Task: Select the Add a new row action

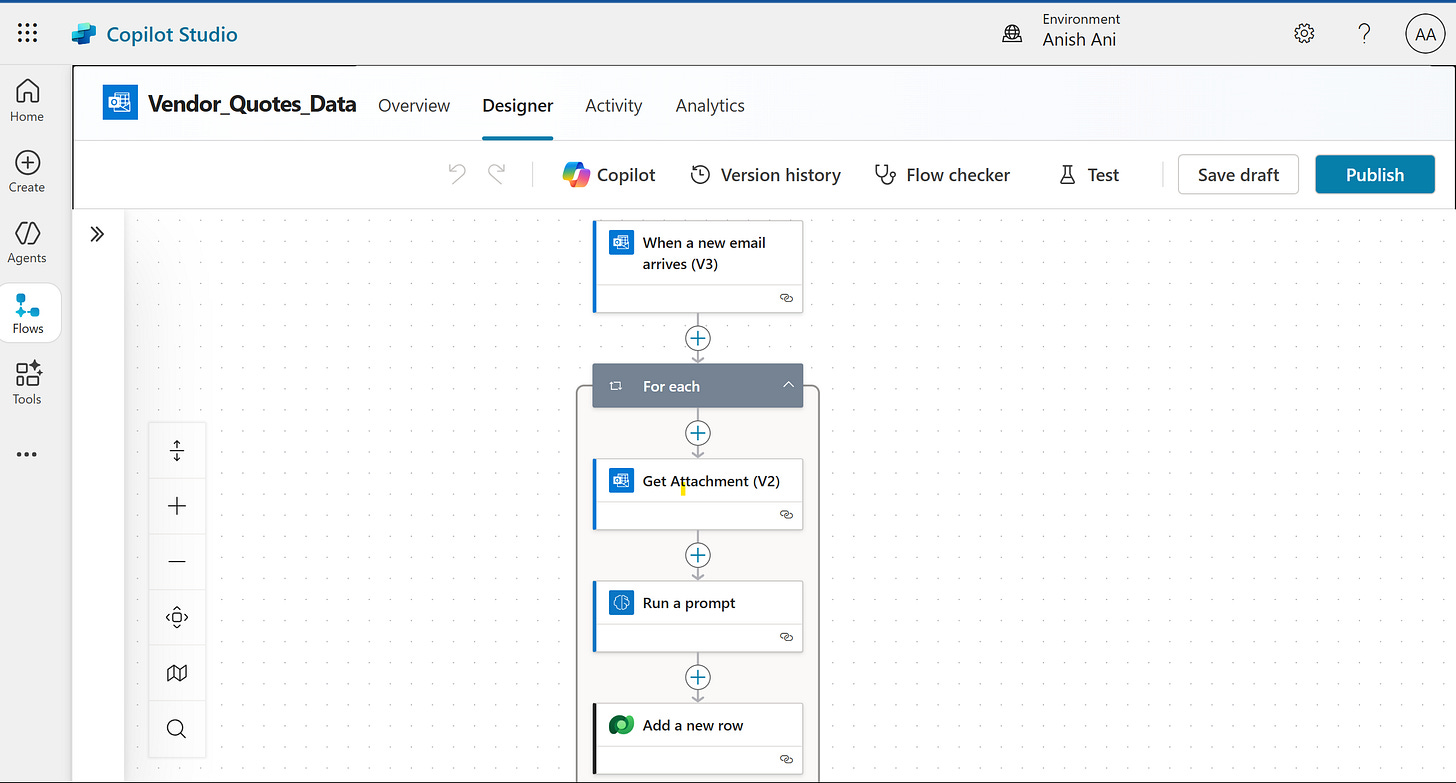Action: coord(698,738)
